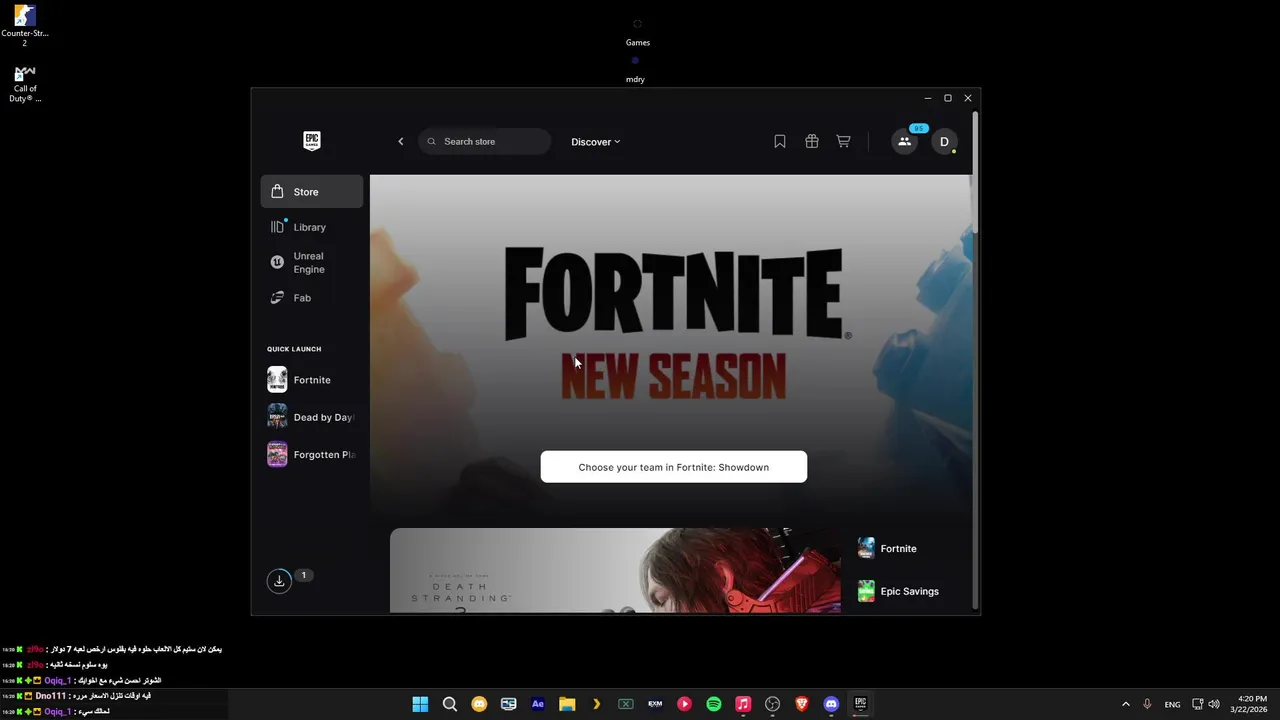Screen dimensions: 1280x720
Task: Open EXM app from the taskbar
Action: coord(655,704)
